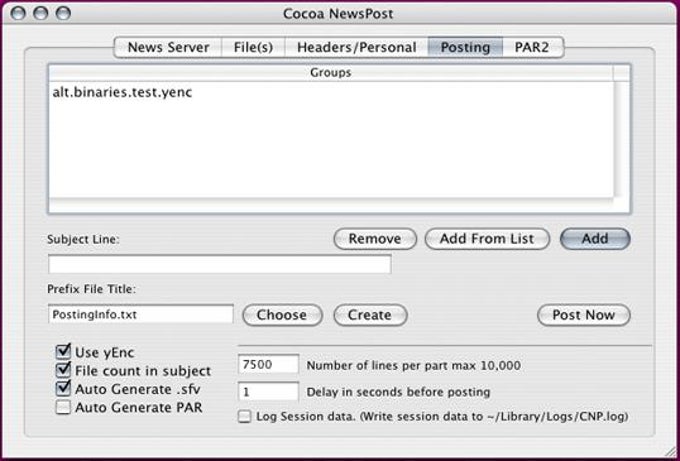The image size is (680, 461).
Task: Choose a prefix file
Action: pos(282,315)
